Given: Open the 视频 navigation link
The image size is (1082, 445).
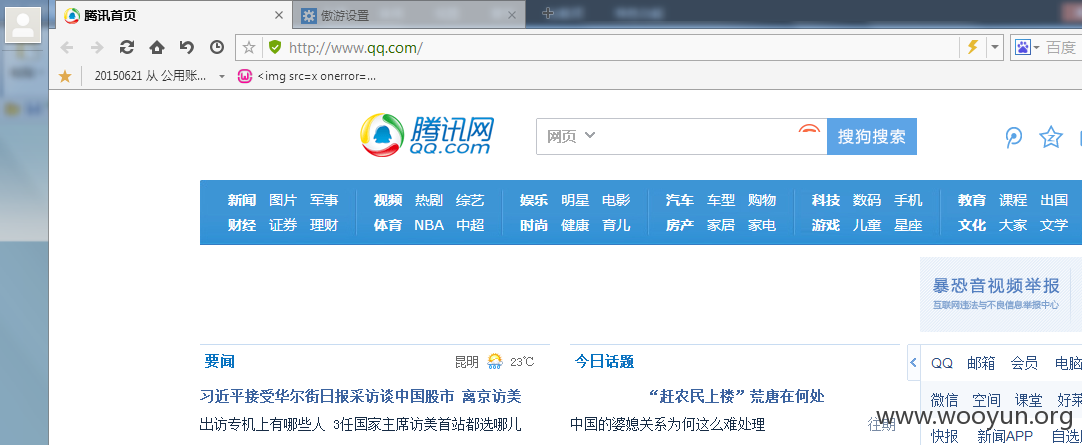Looking at the screenshot, I should tap(388, 200).
